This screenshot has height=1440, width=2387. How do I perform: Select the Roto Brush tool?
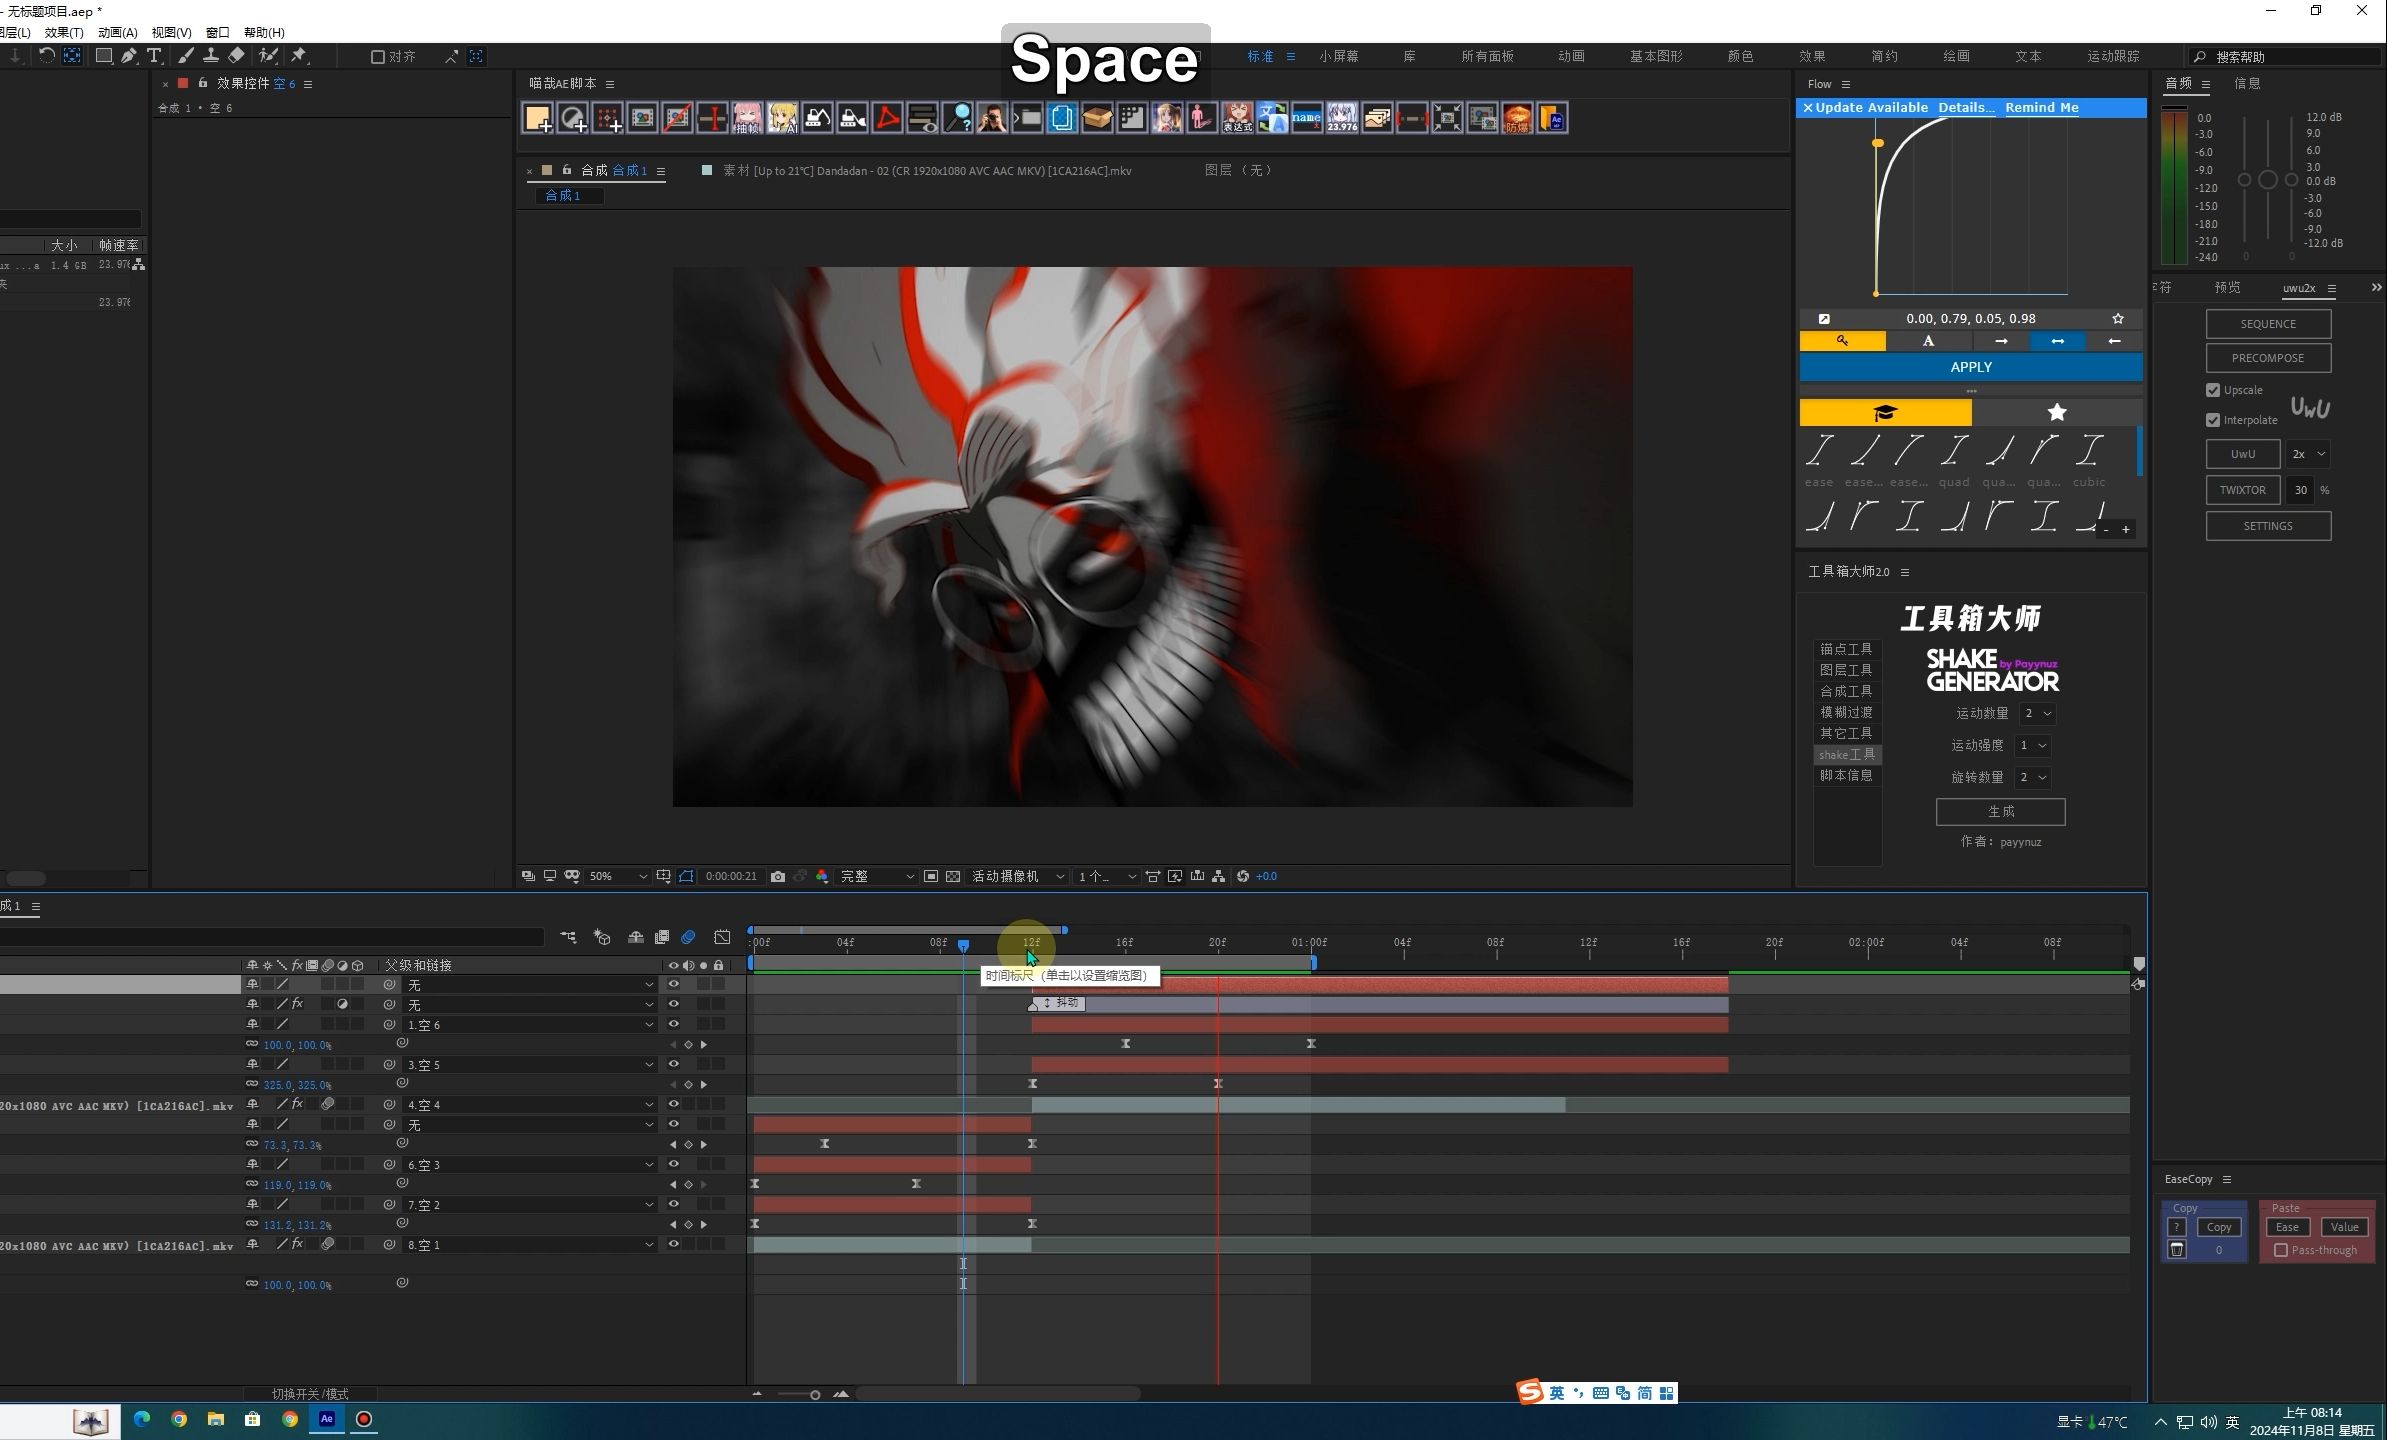[x=267, y=56]
